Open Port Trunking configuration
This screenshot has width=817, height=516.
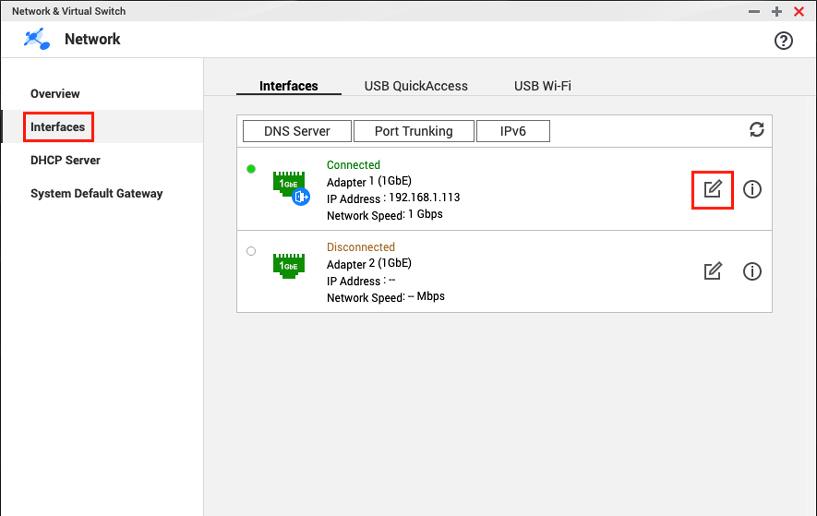click(413, 131)
